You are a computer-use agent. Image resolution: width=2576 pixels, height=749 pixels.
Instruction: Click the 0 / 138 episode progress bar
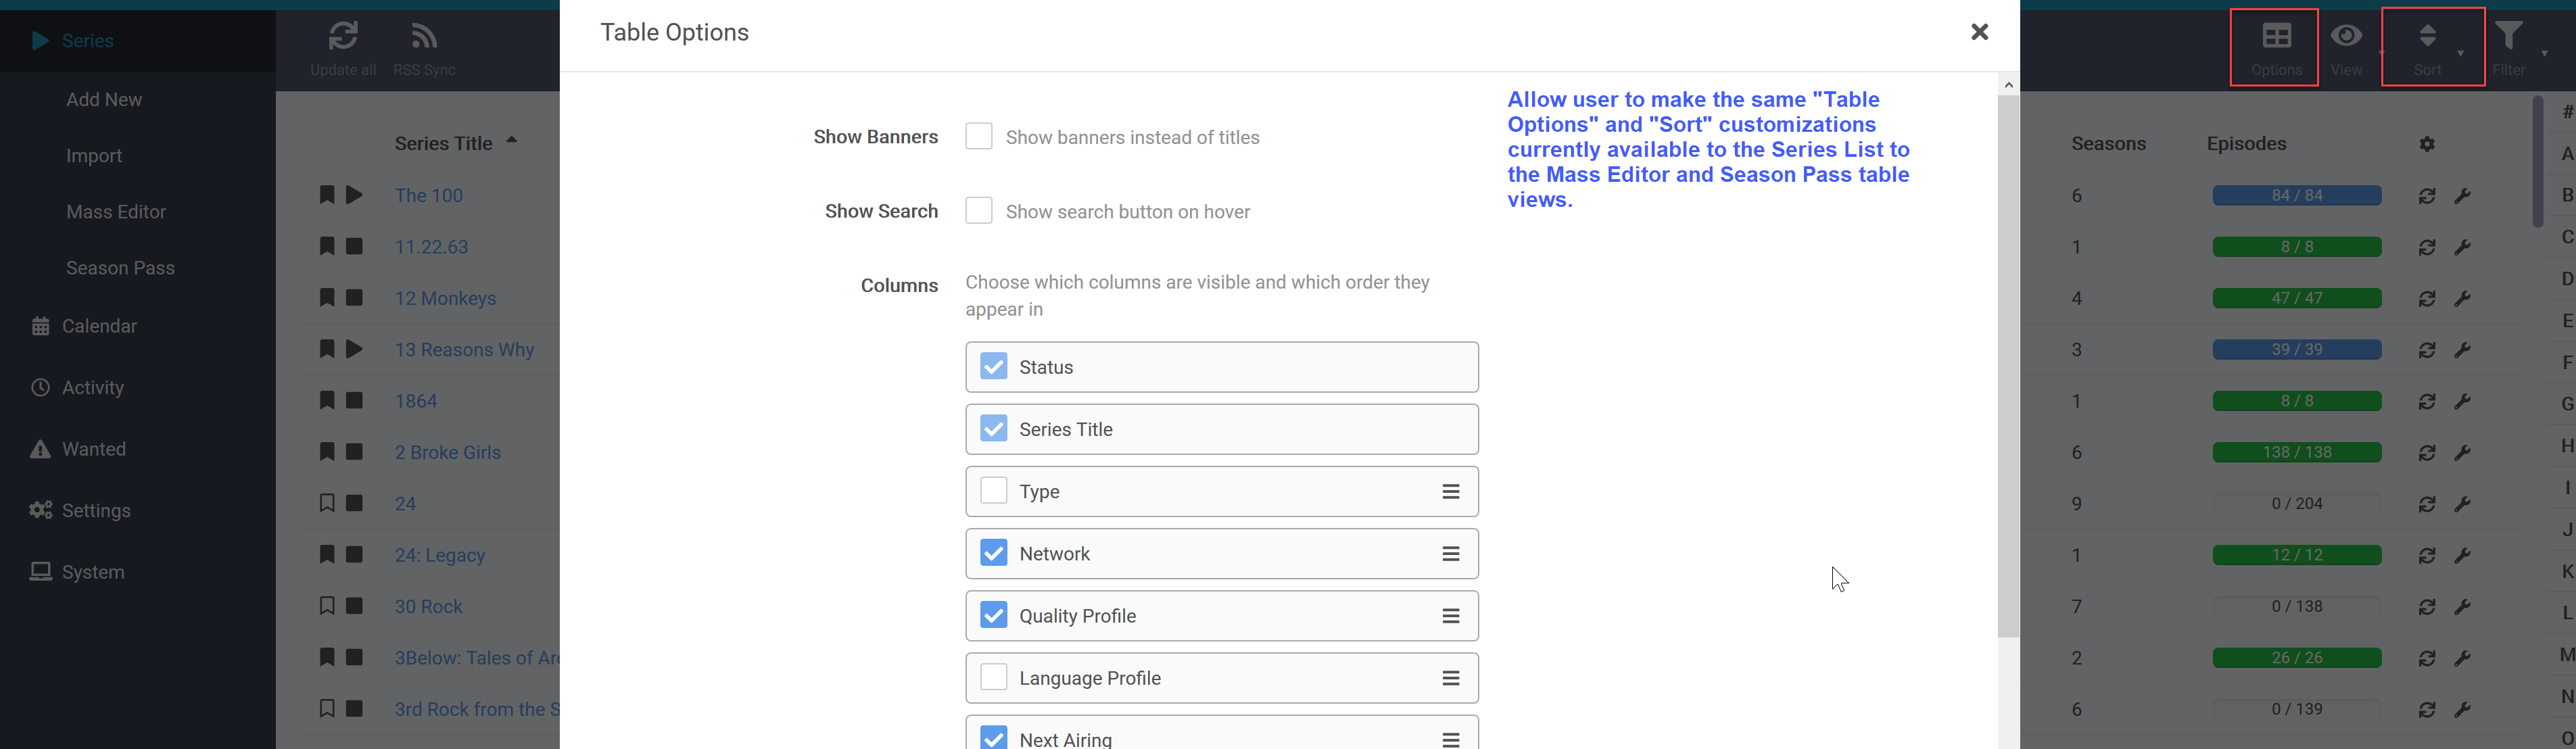pyautogui.click(x=2297, y=607)
